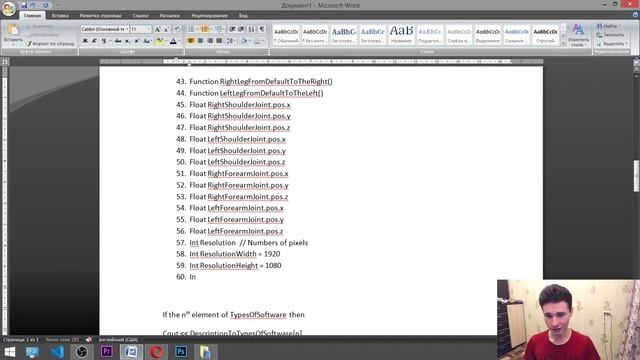Toggle bold formatting
Viewport: 640px width, 360px height.
(x=85, y=41)
